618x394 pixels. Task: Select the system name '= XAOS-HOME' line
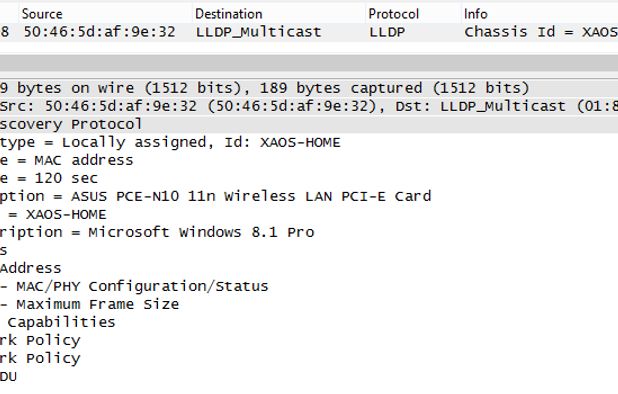[x=309, y=214]
